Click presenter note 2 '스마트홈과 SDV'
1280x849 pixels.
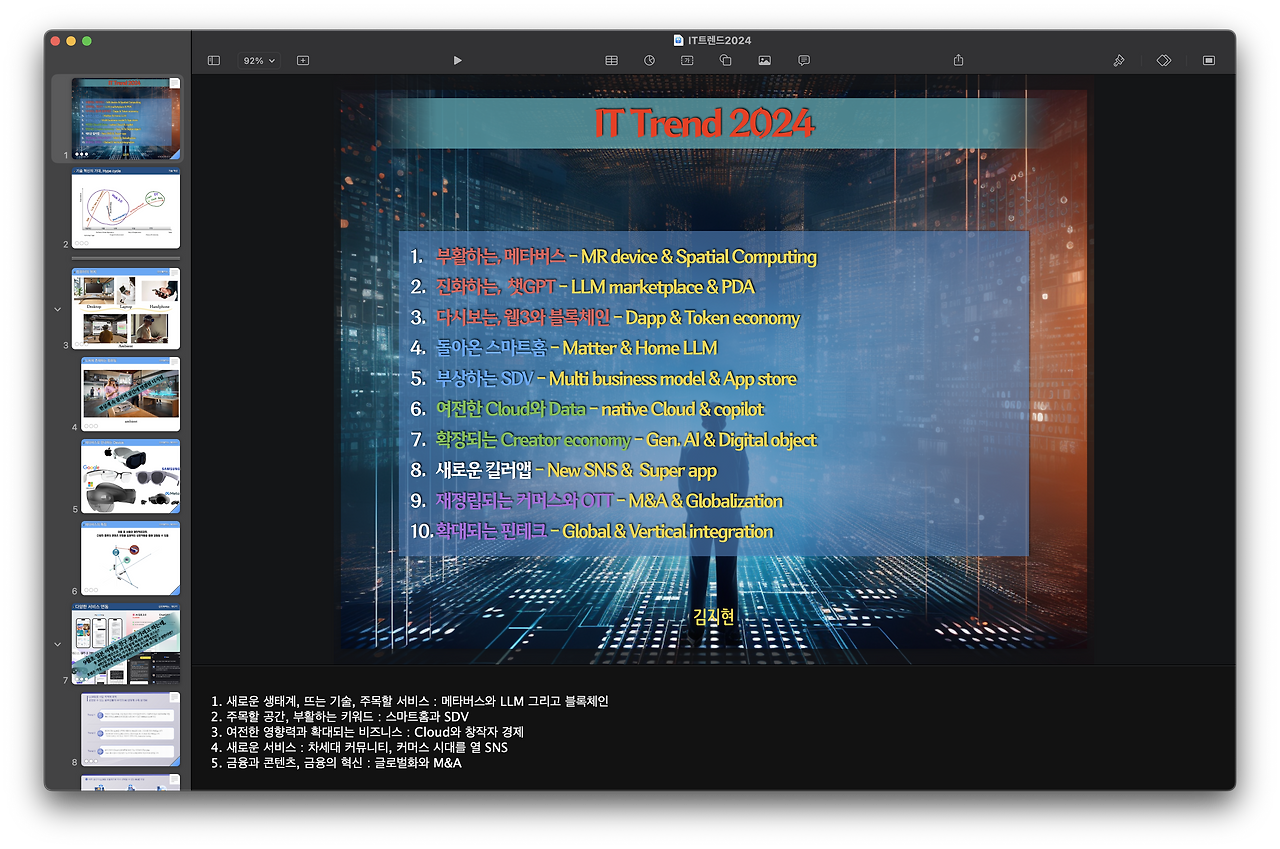(425, 717)
